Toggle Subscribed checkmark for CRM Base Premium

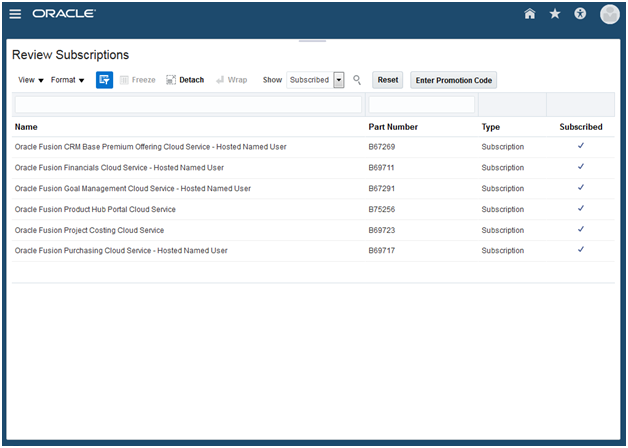click(x=581, y=146)
